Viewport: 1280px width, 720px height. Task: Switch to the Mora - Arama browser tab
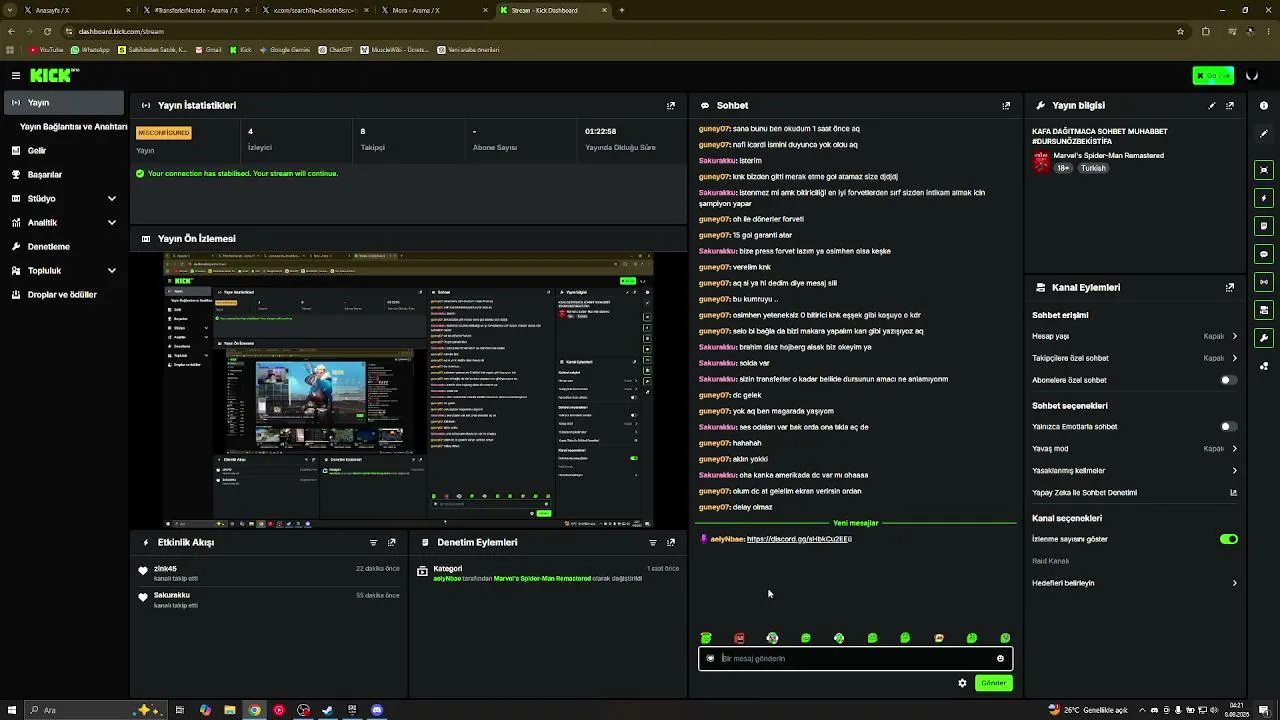[x=437, y=10]
